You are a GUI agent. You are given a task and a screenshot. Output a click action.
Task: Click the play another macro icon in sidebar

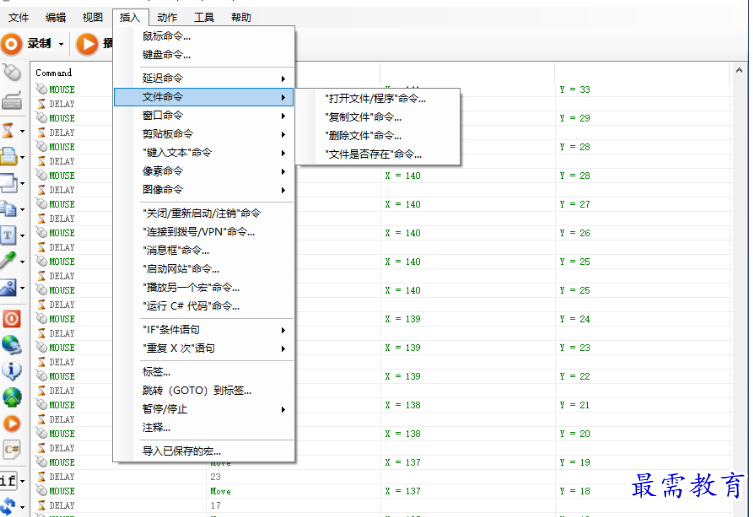pos(12,423)
